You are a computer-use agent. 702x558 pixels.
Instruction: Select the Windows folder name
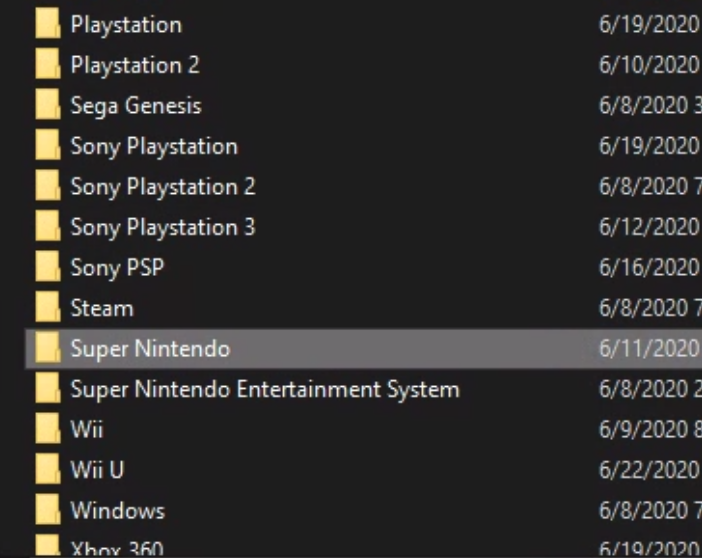(x=118, y=511)
